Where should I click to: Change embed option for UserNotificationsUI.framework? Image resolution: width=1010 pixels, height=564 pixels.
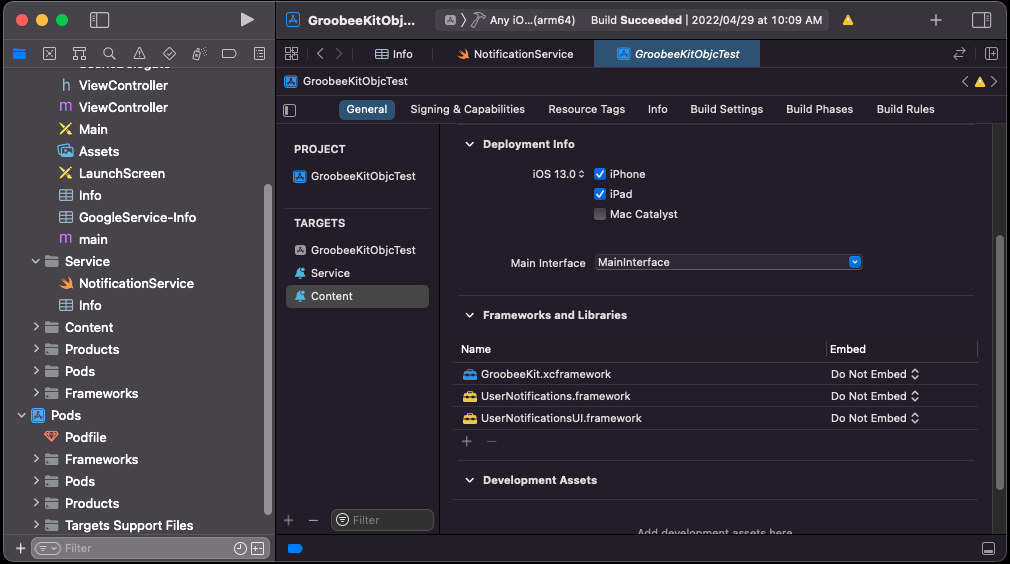point(875,418)
